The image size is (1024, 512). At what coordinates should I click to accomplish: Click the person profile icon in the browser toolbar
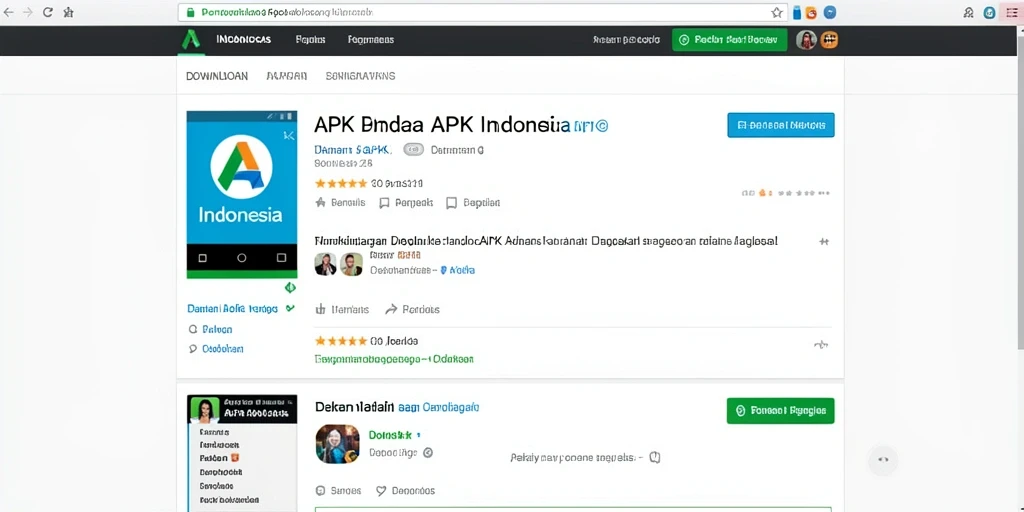pos(969,12)
